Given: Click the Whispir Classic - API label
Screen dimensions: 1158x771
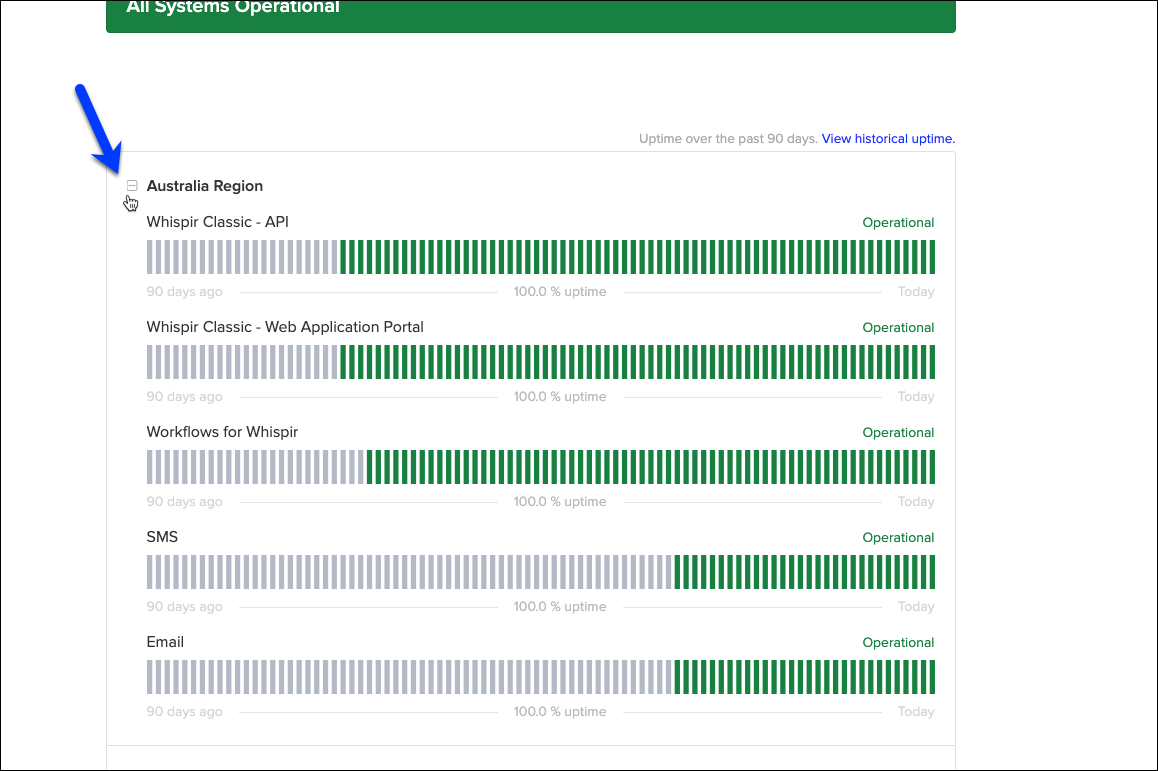Looking at the screenshot, I should pyautogui.click(x=217, y=222).
